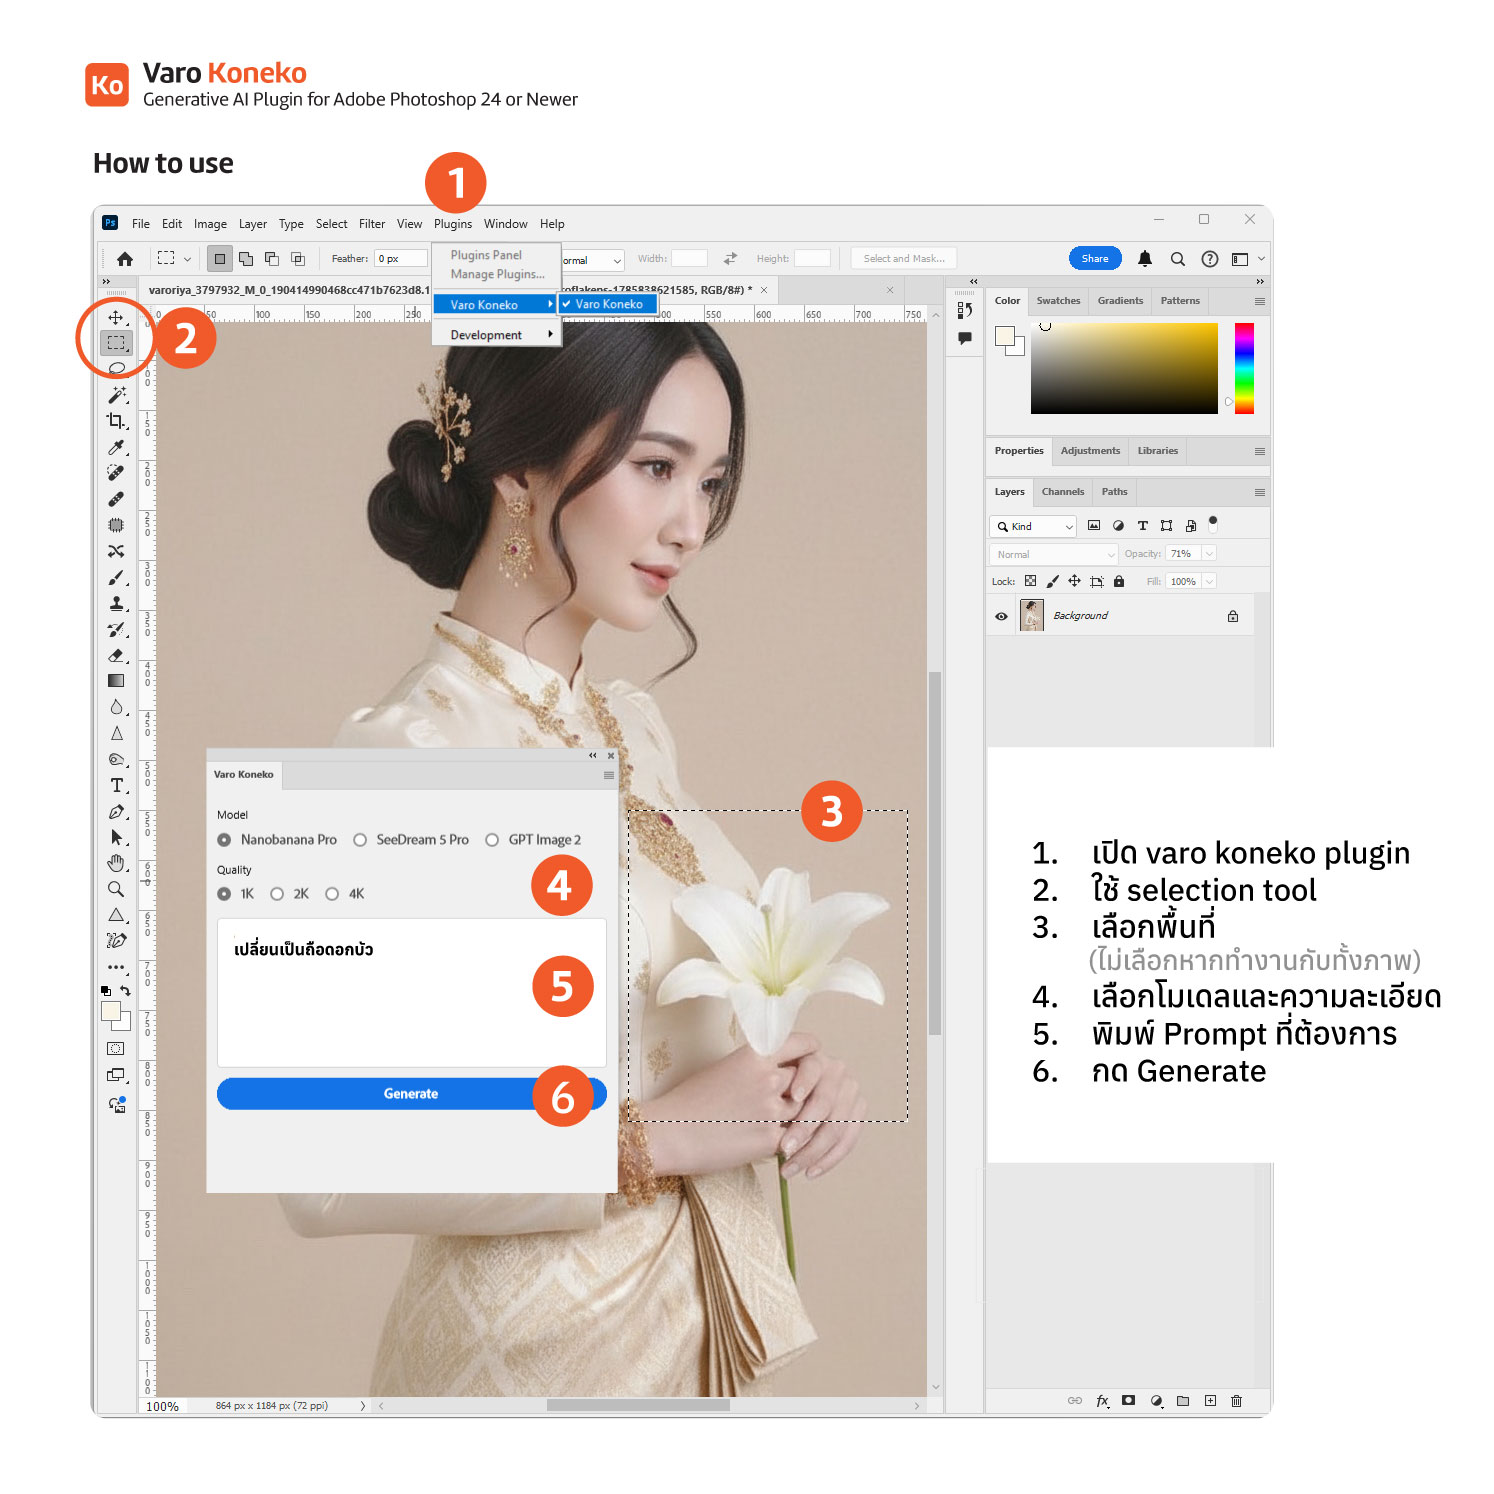Choose the Horizontal Type tool
Screen dimensions: 1494x1494
[x=116, y=786]
